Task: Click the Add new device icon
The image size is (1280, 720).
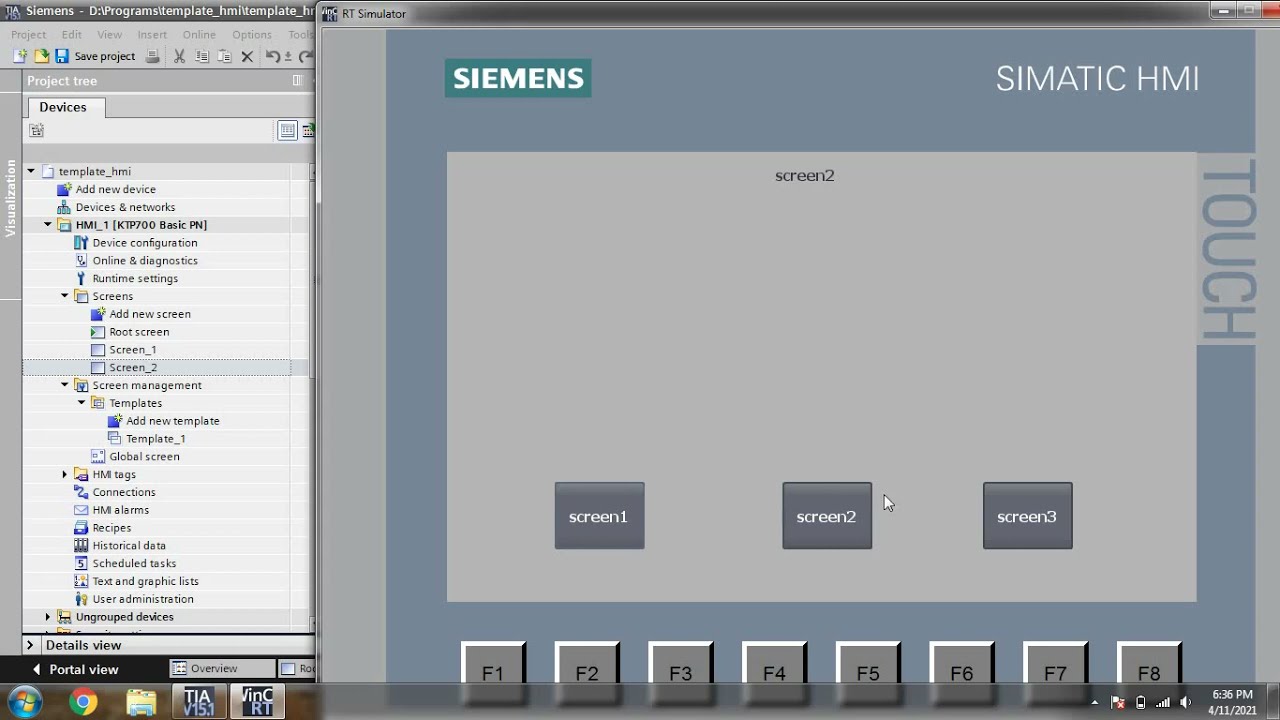Action: click(x=64, y=189)
